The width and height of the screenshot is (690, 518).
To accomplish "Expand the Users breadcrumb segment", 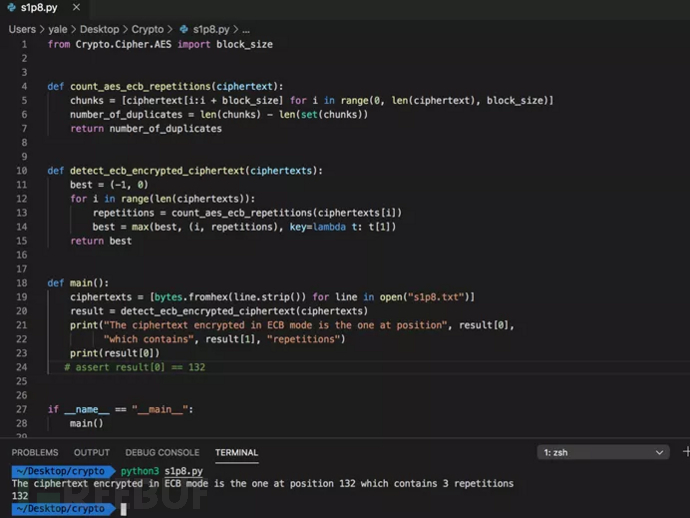I will (22, 30).
